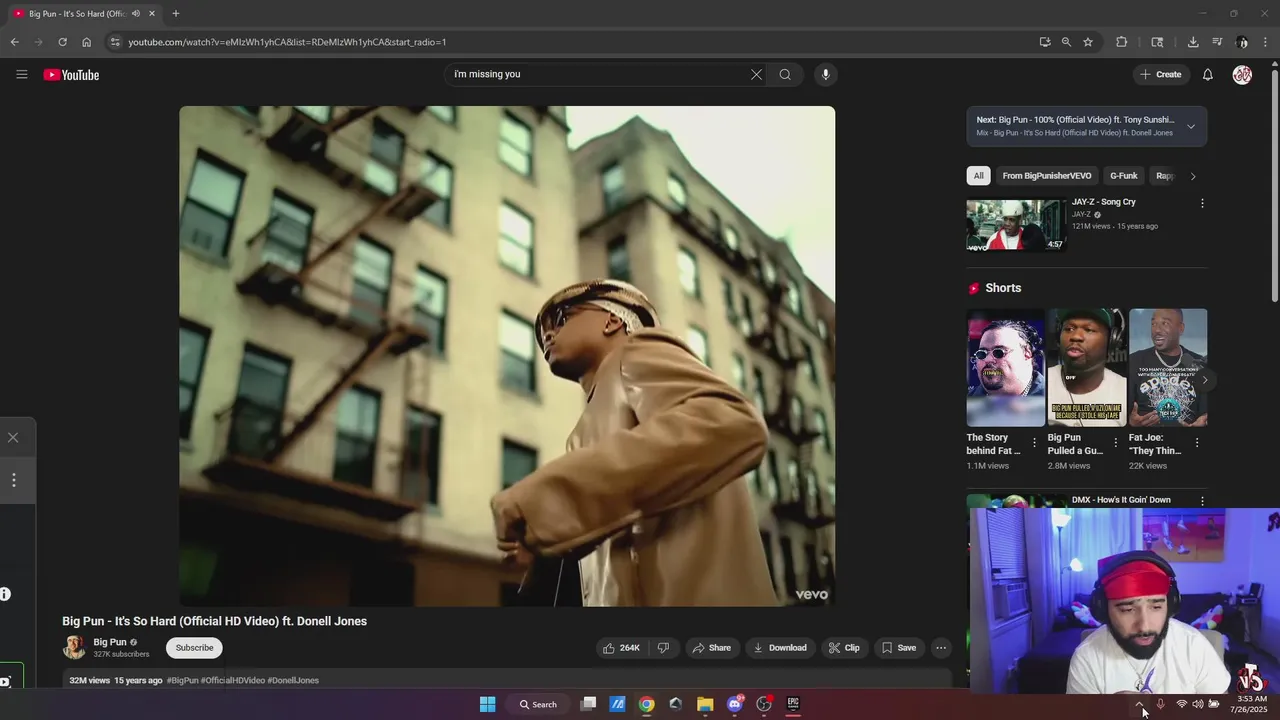The width and height of the screenshot is (1280, 720).
Task: Expand the Next up mix playlist panel
Action: [x=1190, y=126]
